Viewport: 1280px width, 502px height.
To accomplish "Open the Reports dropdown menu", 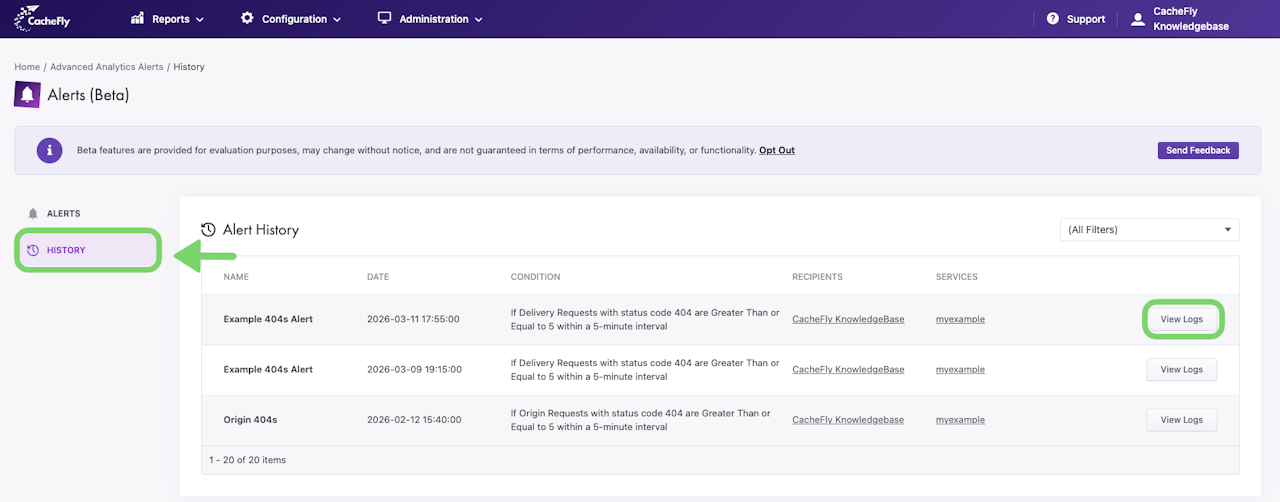I will click(168, 19).
